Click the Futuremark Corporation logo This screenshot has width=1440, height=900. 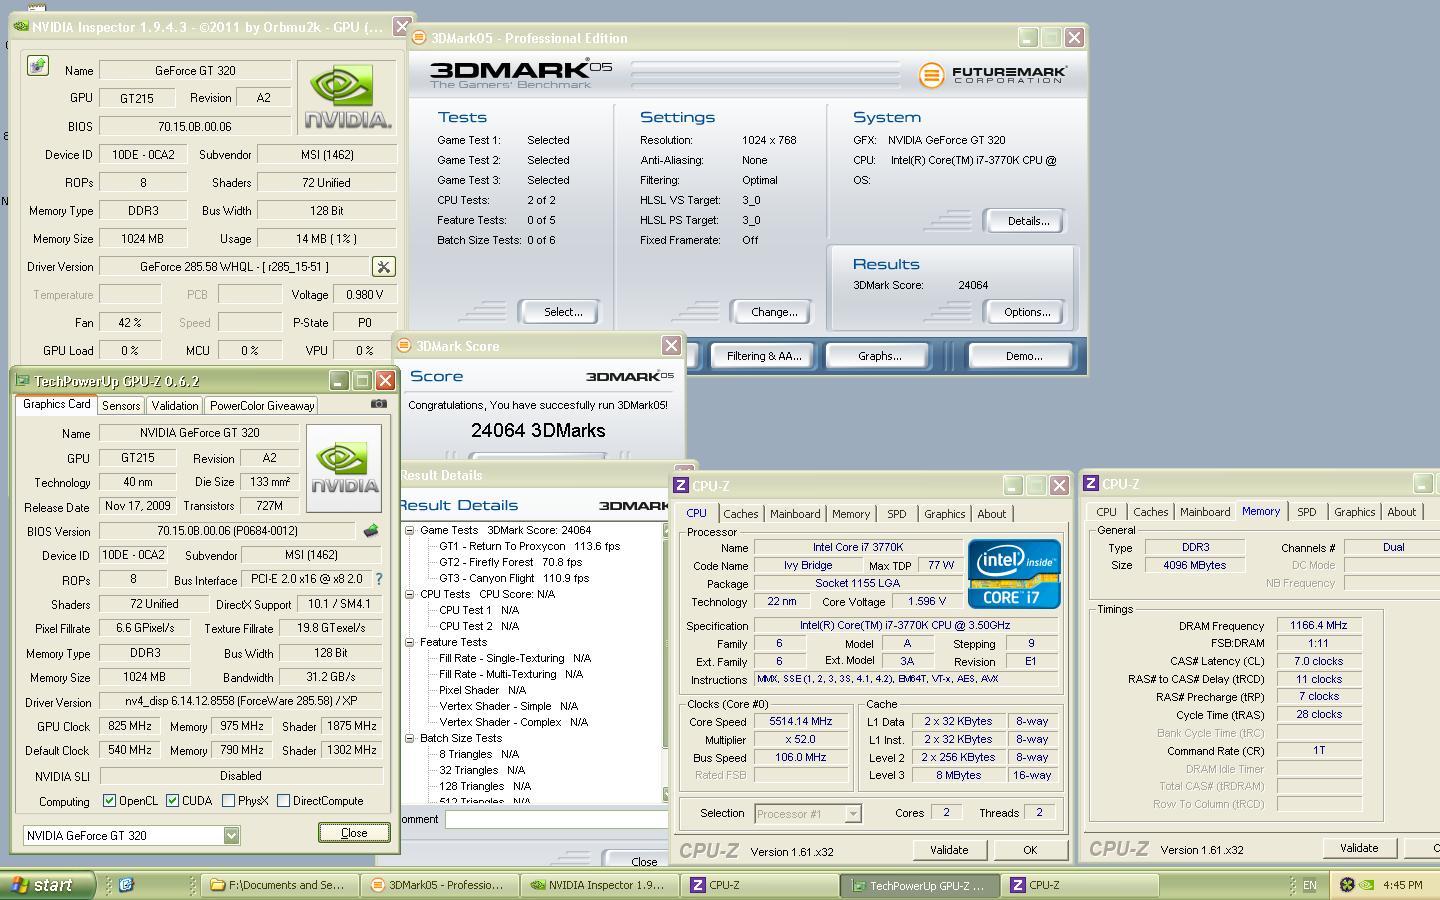click(x=992, y=75)
